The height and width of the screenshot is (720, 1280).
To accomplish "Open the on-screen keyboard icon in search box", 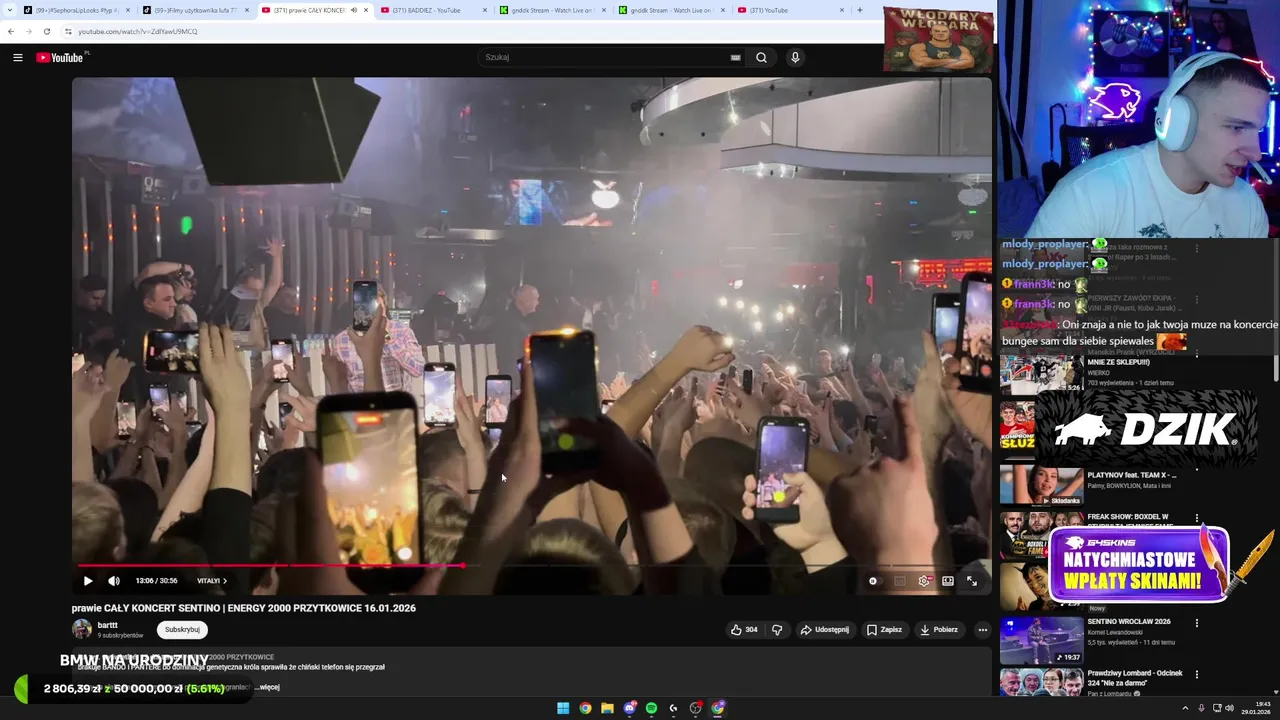I will tap(735, 57).
